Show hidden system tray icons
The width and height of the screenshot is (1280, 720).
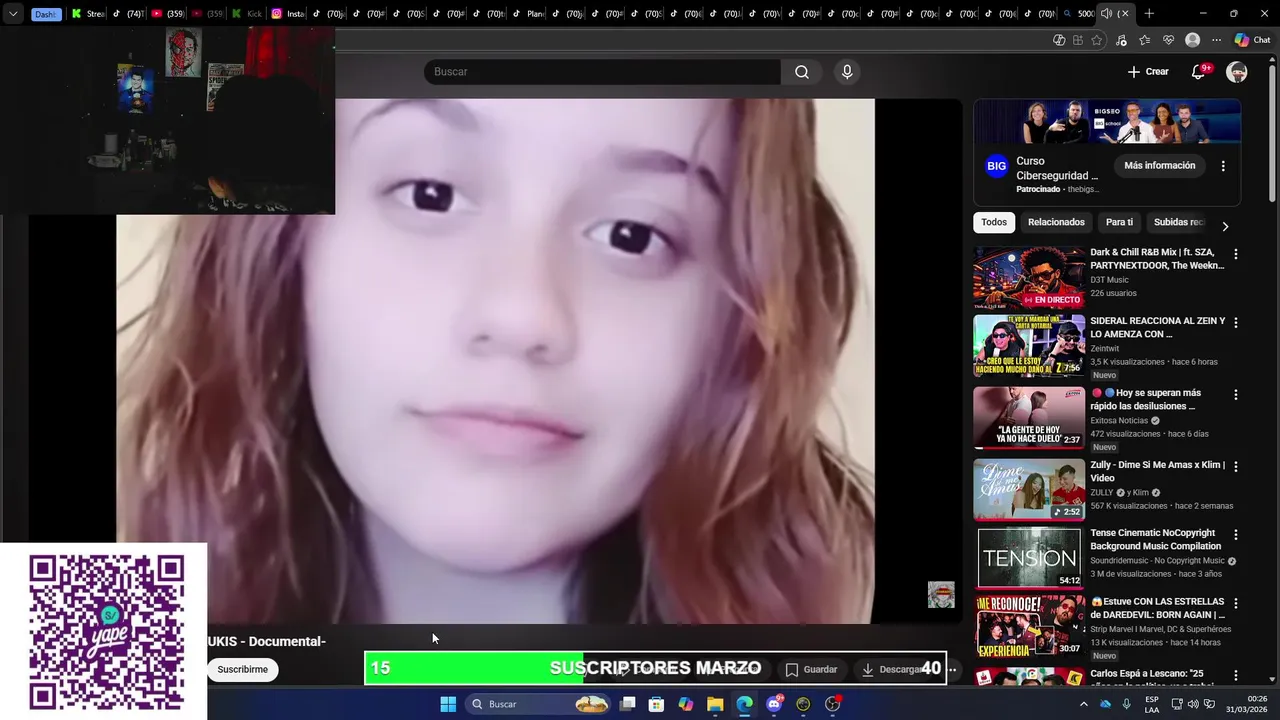1084,704
